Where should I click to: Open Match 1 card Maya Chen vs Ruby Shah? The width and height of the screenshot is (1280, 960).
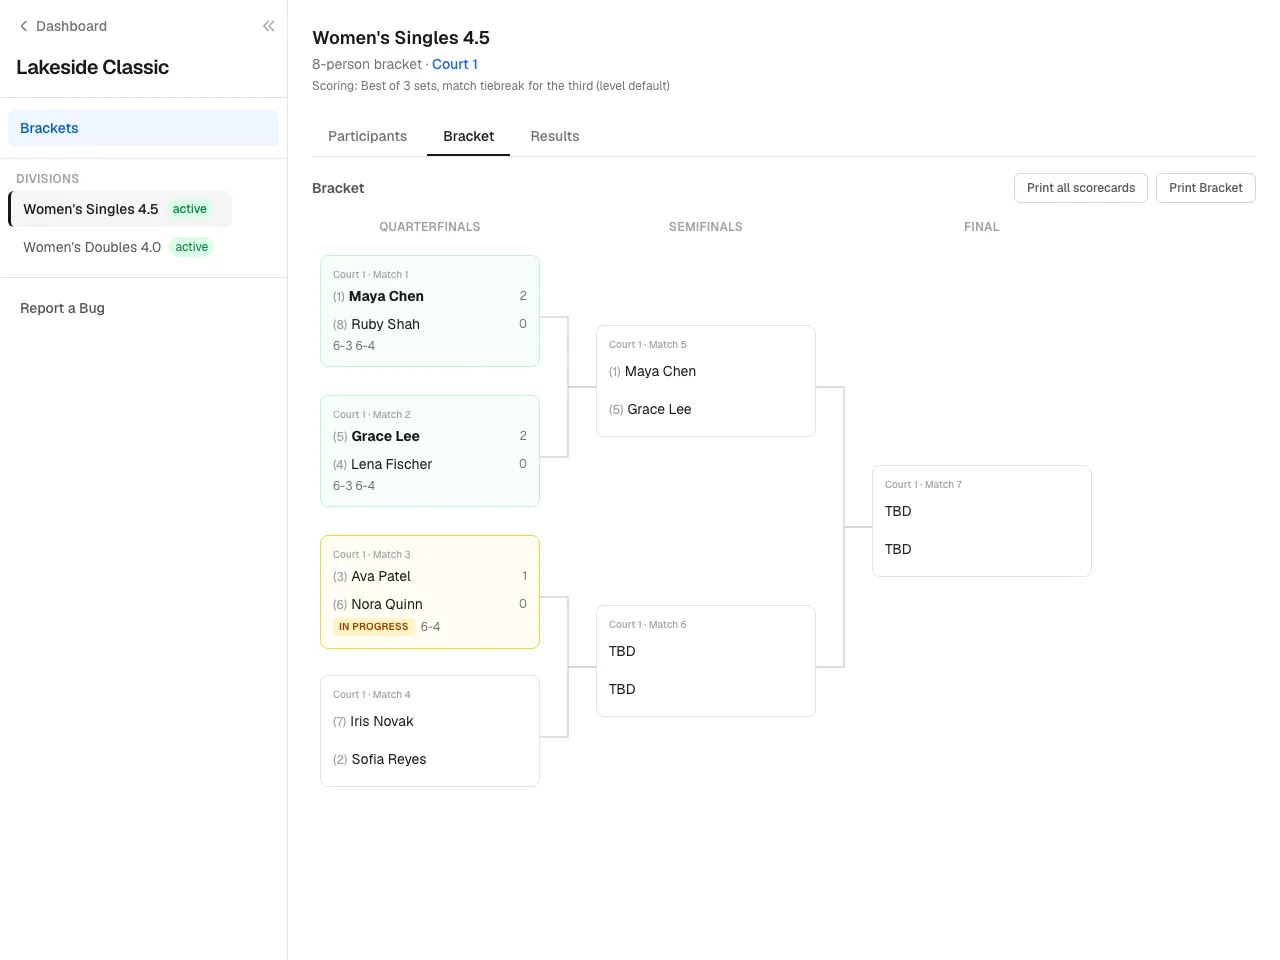tap(430, 311)
